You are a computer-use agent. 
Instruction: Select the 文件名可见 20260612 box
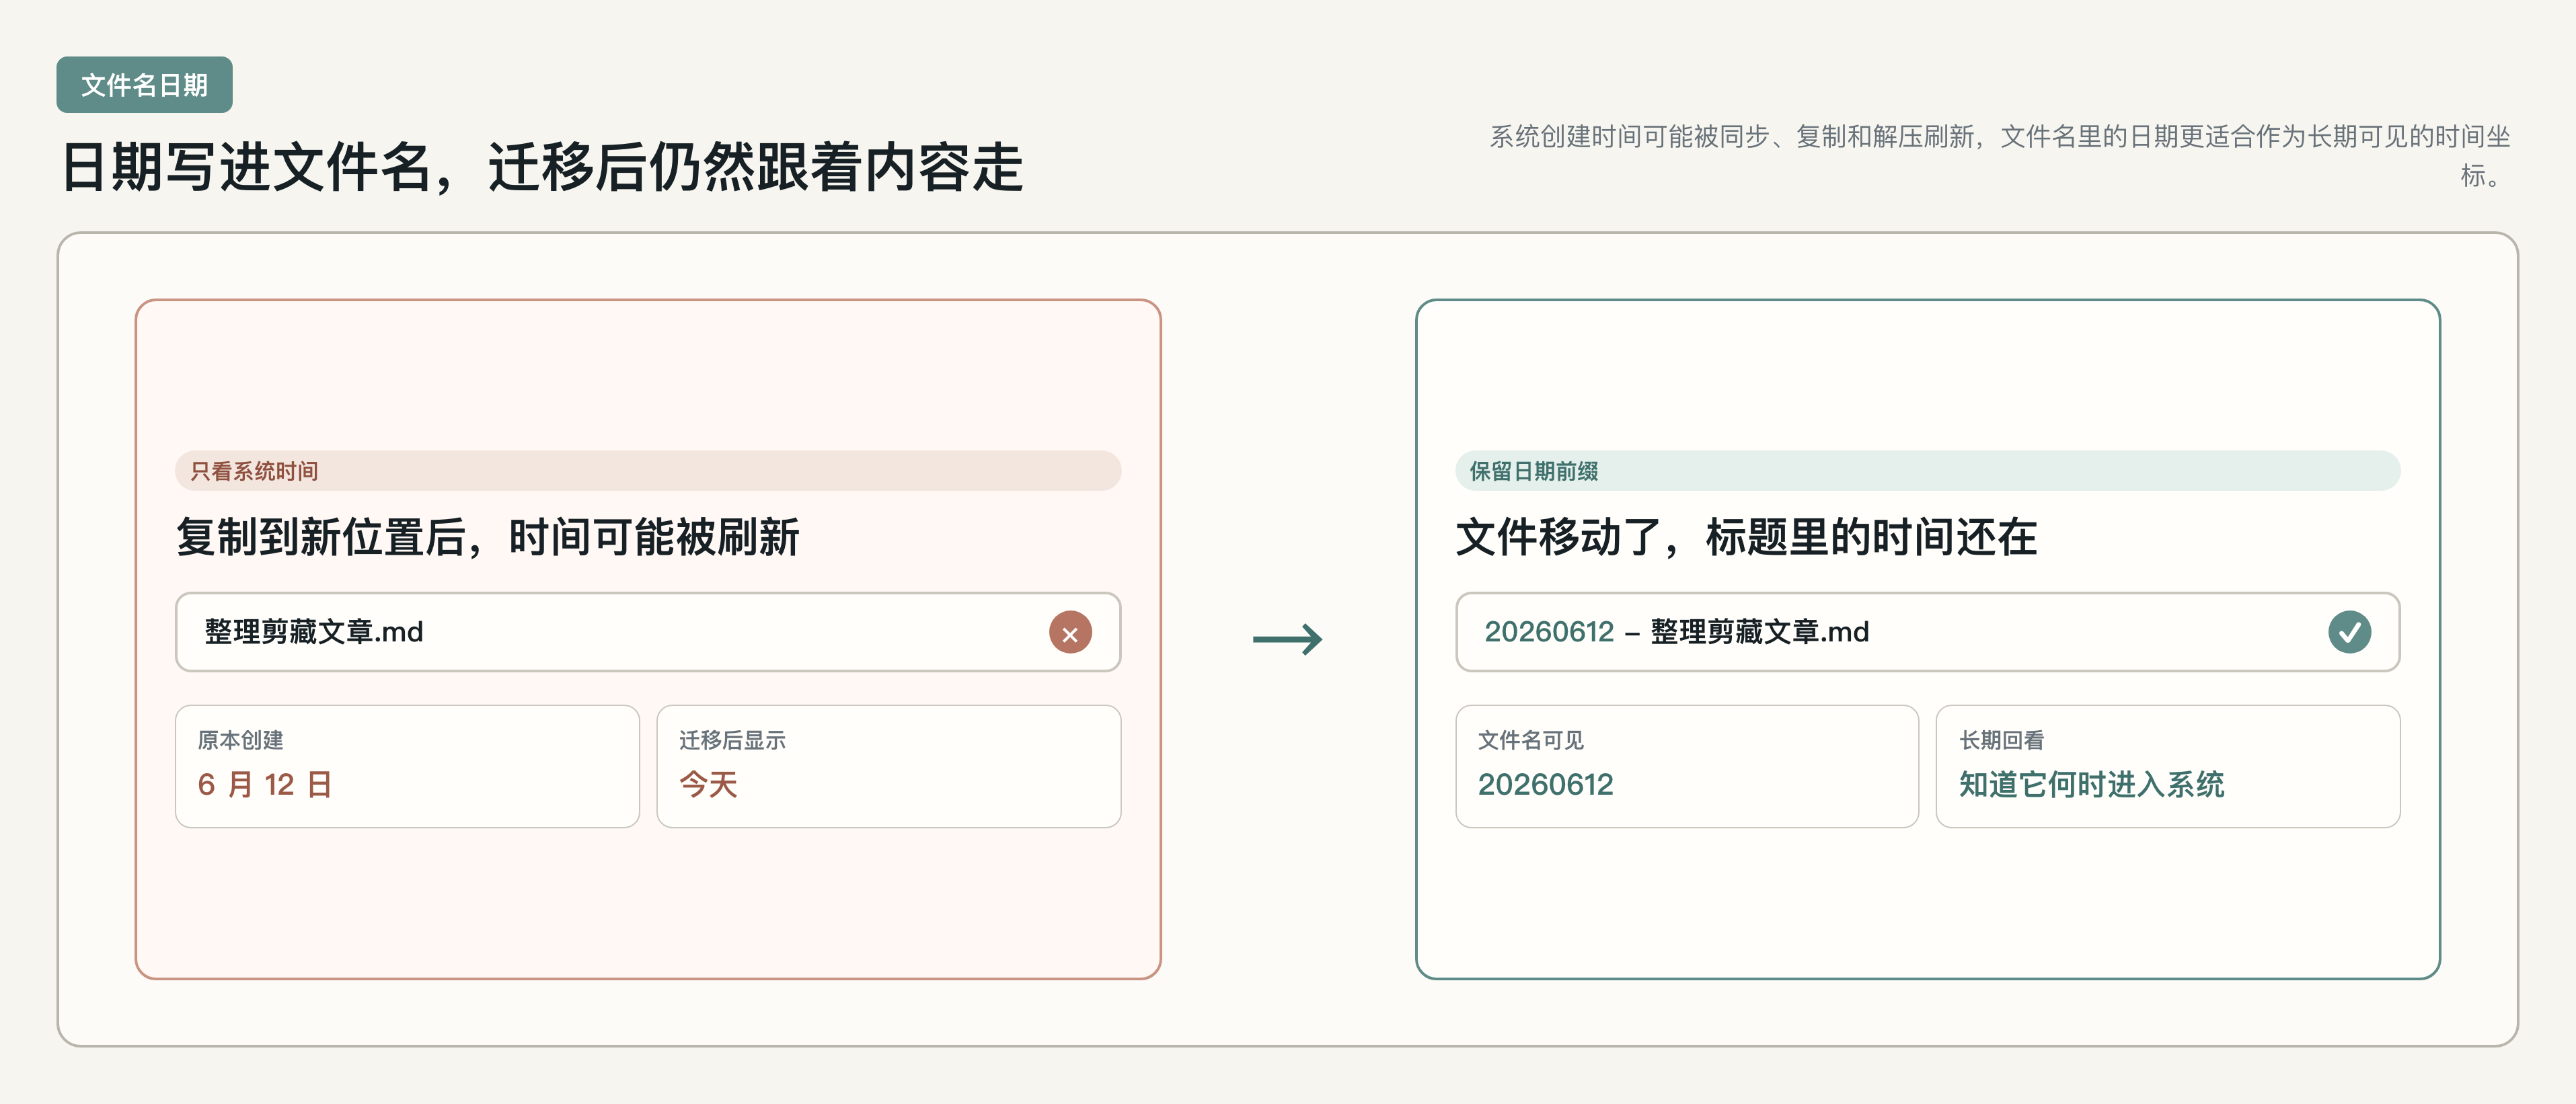(1687, 766)
